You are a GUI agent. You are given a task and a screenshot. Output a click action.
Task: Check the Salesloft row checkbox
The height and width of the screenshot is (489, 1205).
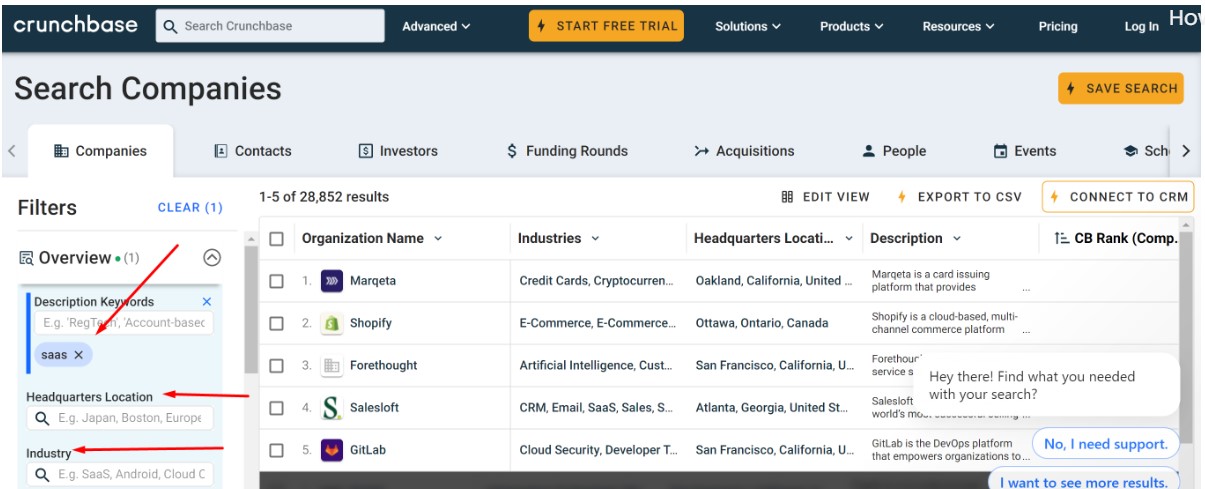click(x=277, y=408)
